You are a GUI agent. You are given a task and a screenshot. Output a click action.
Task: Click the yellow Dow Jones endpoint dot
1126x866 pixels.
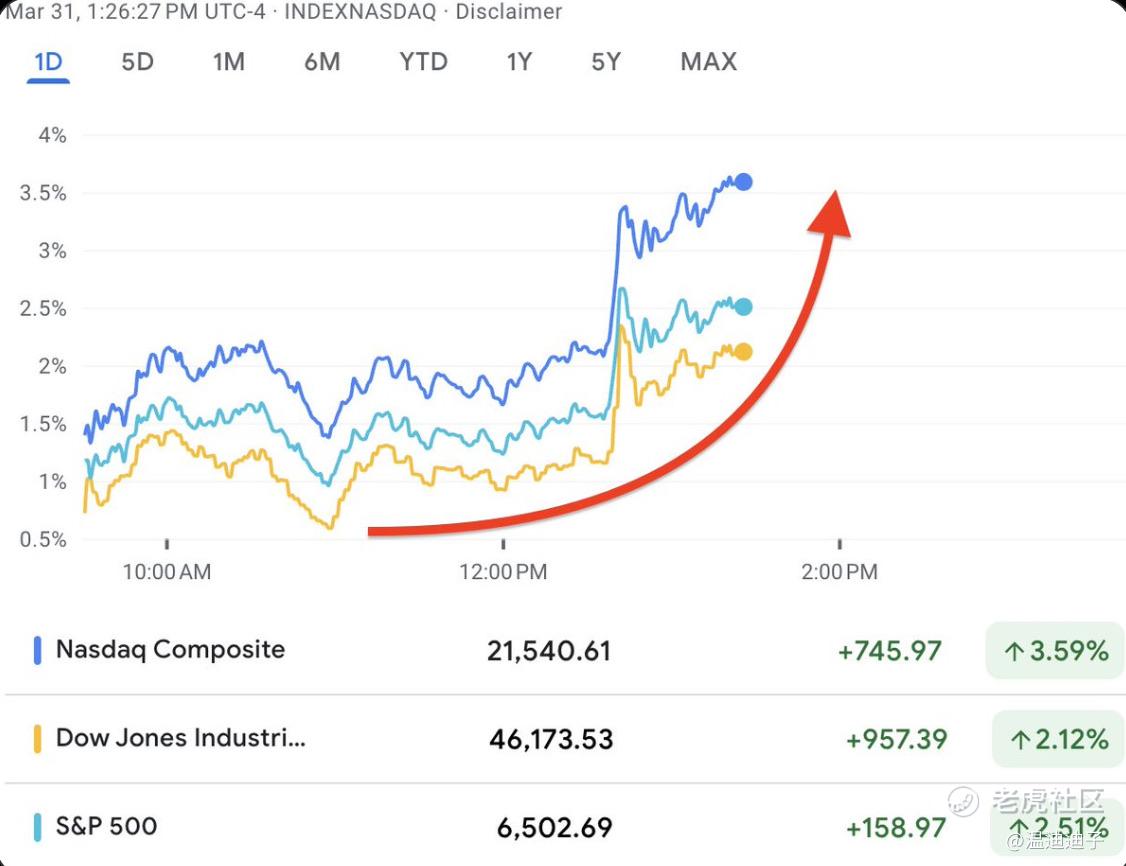pyautogui.click(x=743, y=351)
